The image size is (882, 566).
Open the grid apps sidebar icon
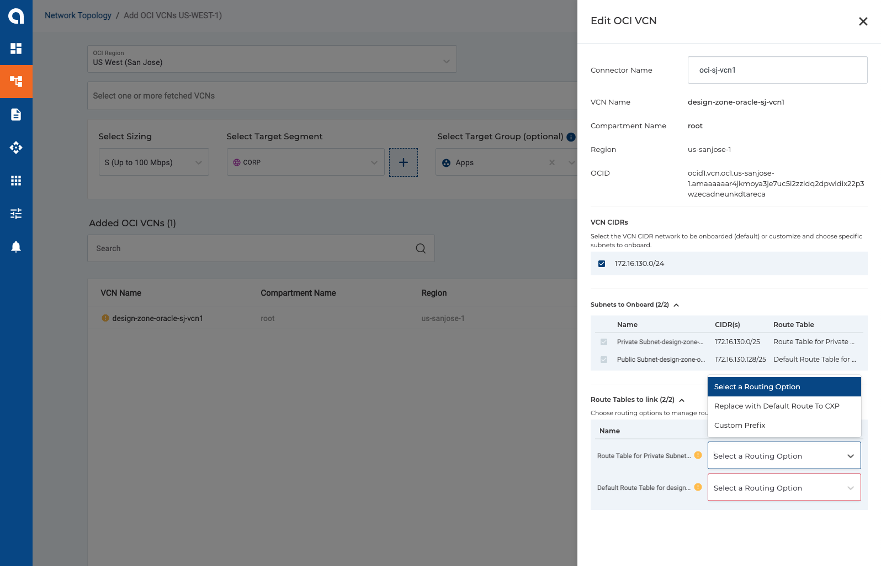16,180
